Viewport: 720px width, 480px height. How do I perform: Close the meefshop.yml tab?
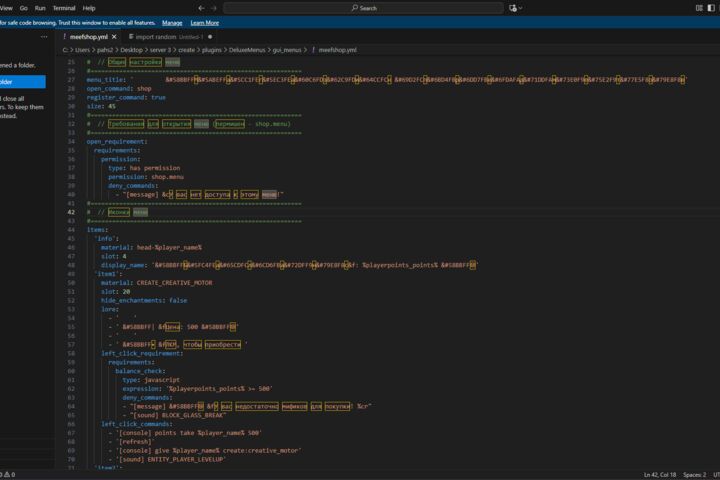click(114, 37)
